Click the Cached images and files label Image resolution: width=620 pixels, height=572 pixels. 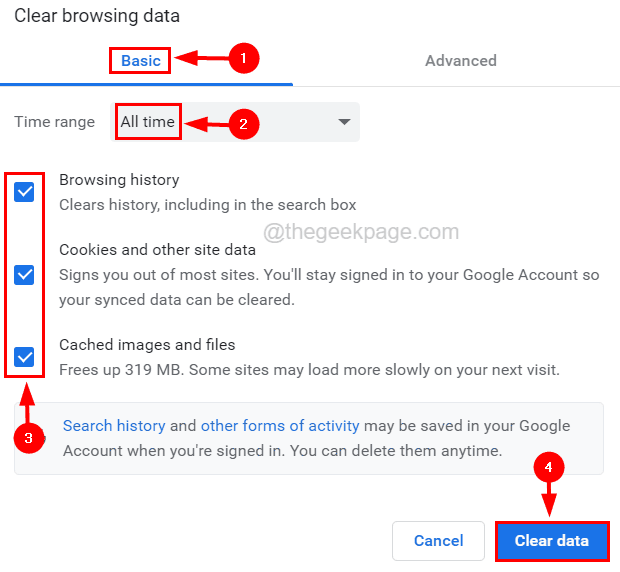pos(147,344)
